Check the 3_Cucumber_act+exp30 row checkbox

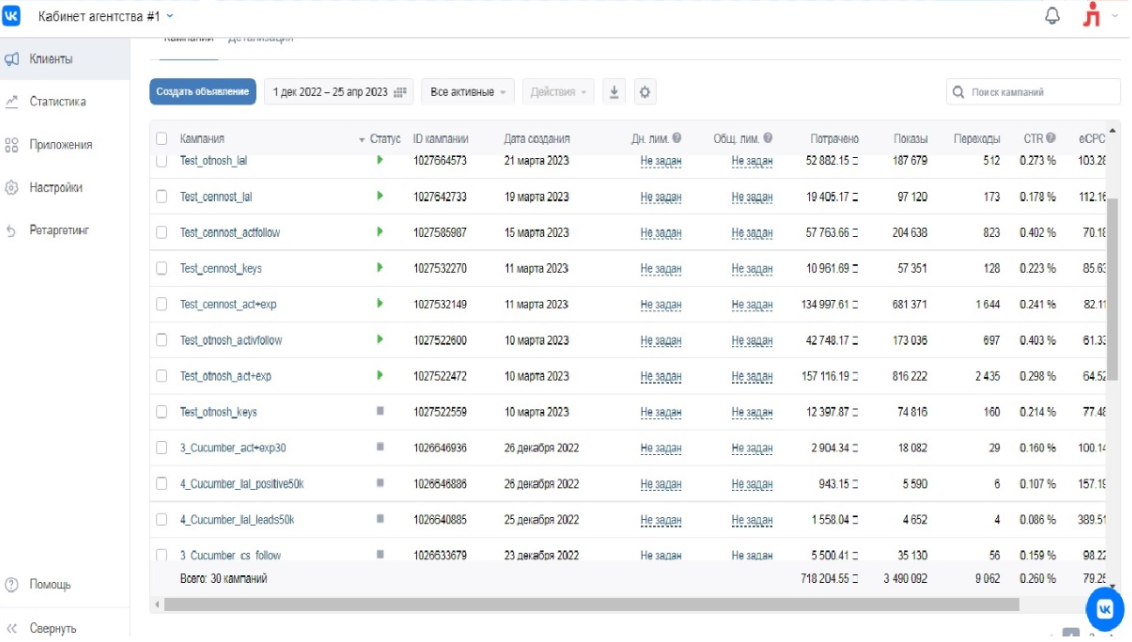pos(162,448)
